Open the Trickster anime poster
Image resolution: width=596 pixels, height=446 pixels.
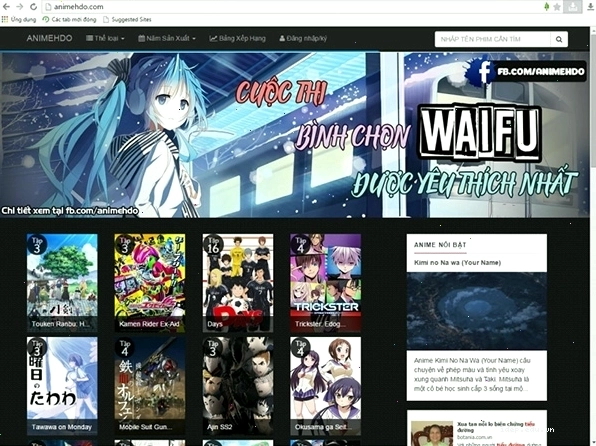point(325,283)
